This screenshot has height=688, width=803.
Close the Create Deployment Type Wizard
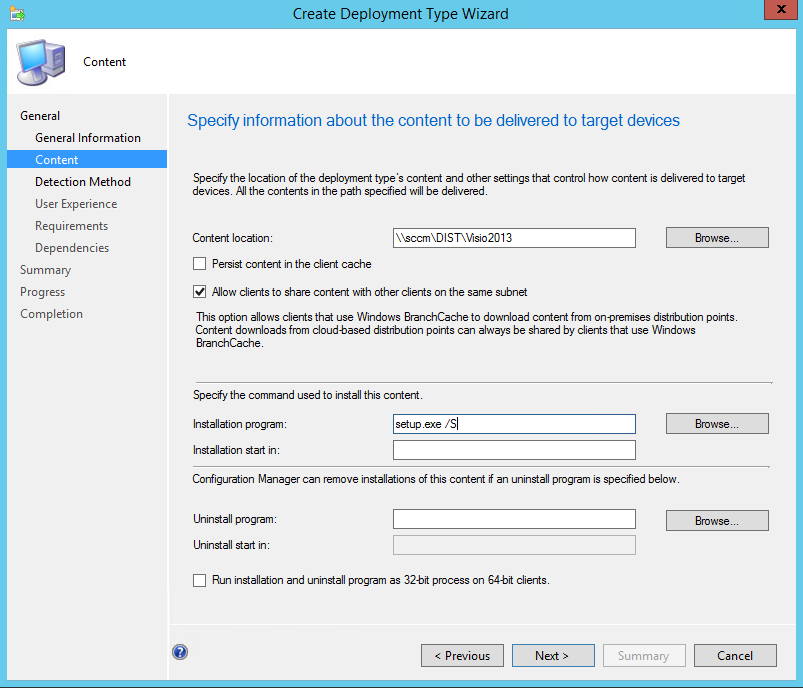[x=780, y=9]
